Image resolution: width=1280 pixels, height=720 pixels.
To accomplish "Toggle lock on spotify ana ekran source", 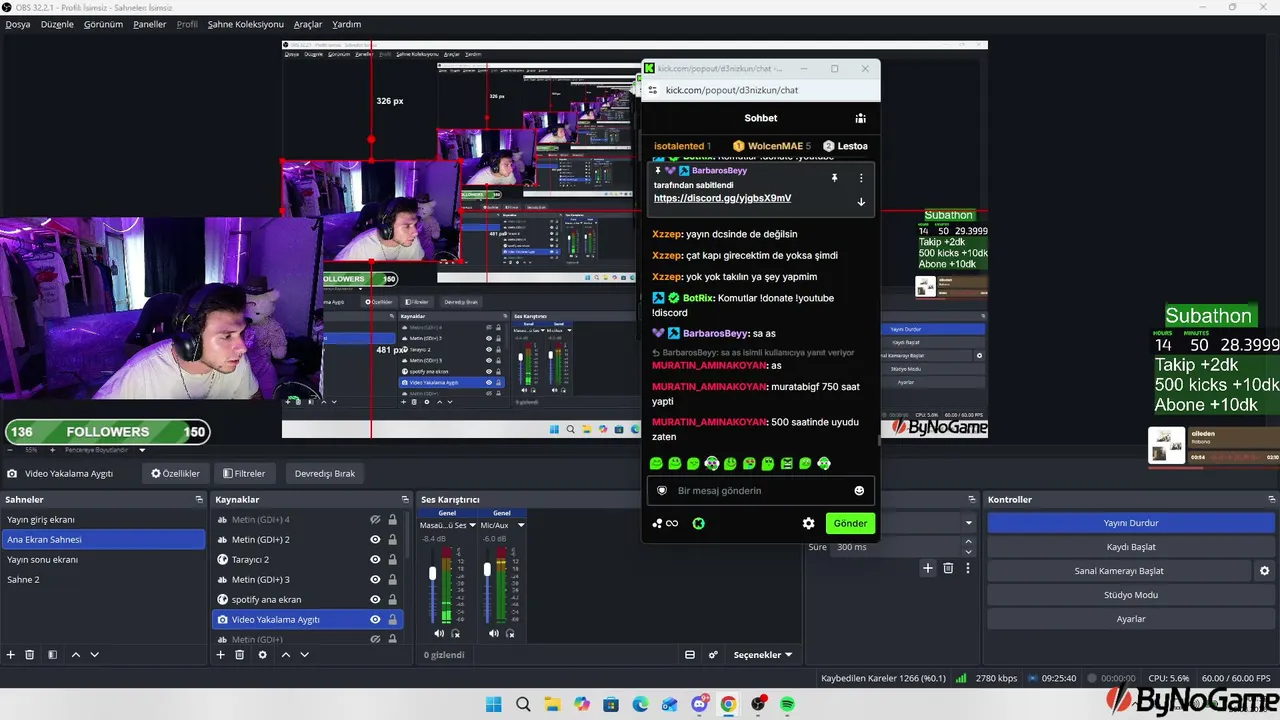I will [x=392, y=600].
